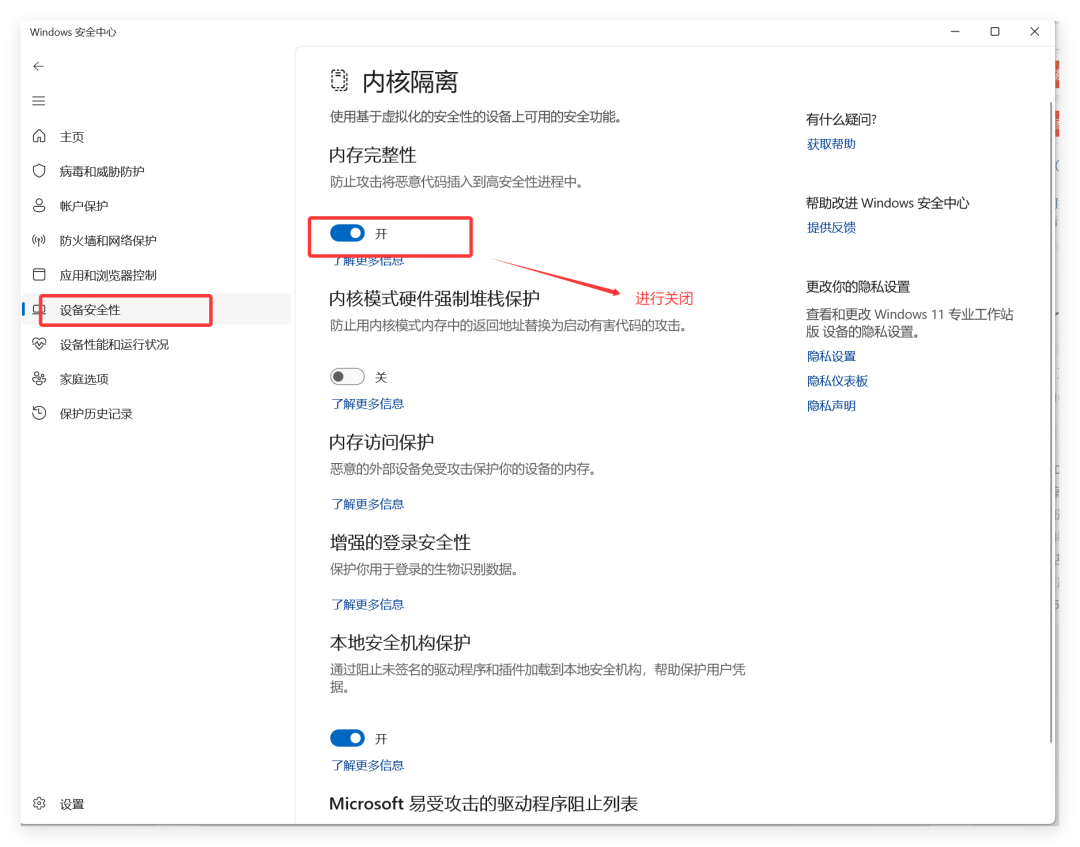Click the 获取帮助 link
The image size is (1080, 847).
tap(831, 144)
